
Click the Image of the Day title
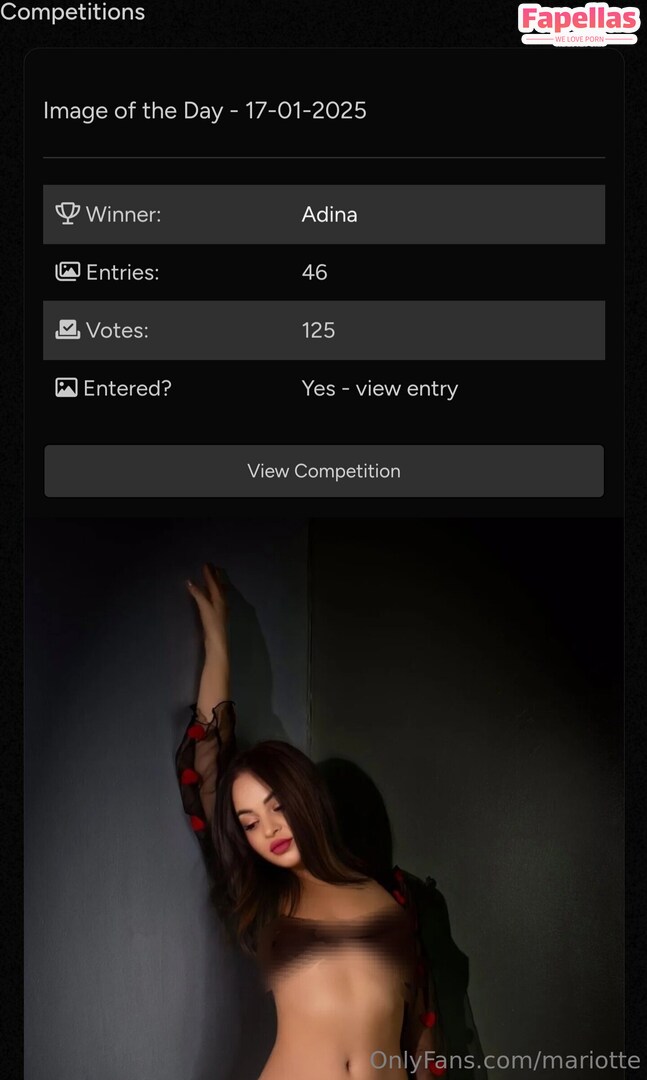(x=205, y=110)
